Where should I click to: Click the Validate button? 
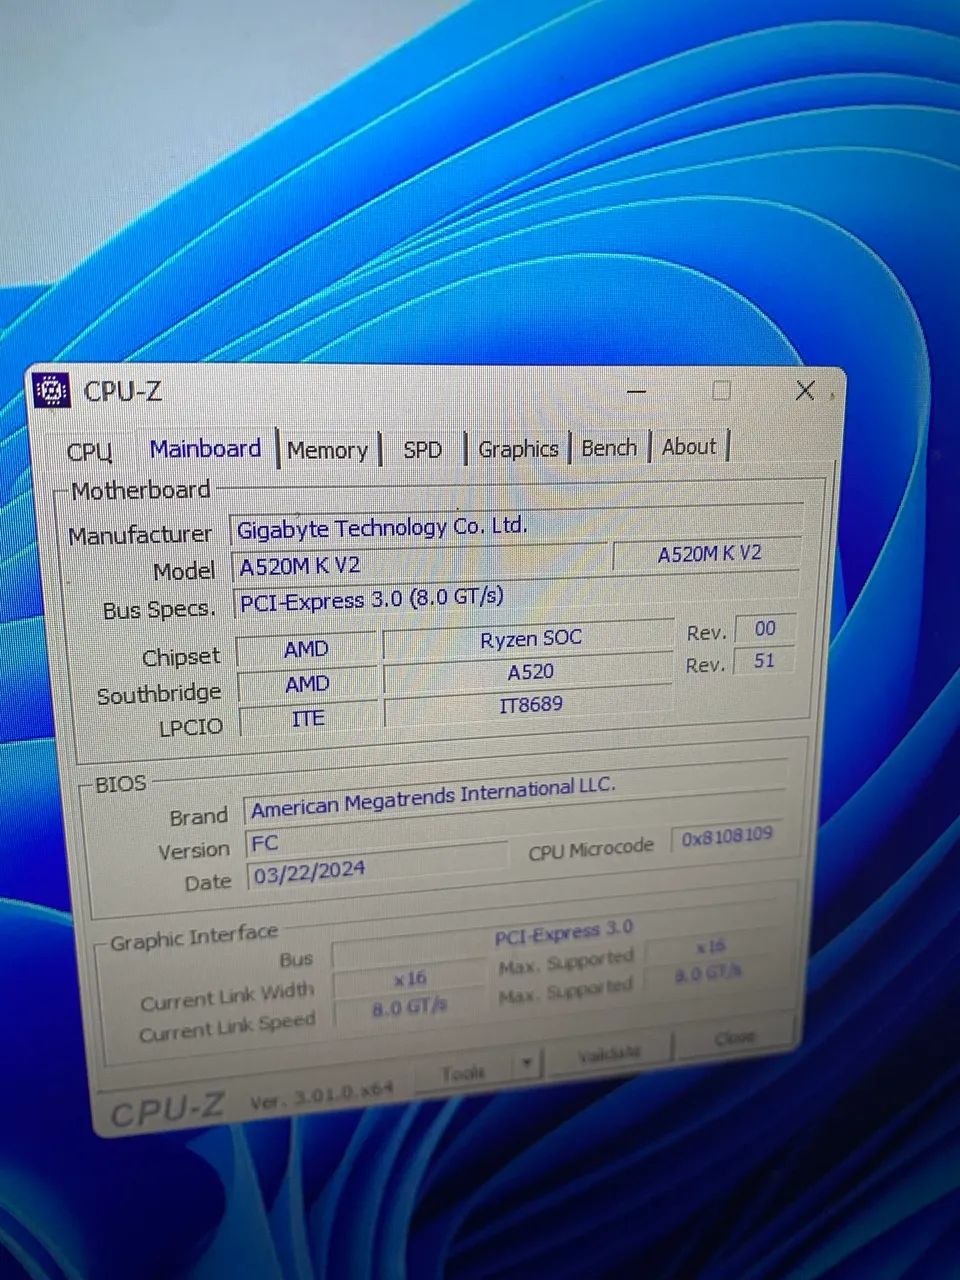[x=609, y=1054]
